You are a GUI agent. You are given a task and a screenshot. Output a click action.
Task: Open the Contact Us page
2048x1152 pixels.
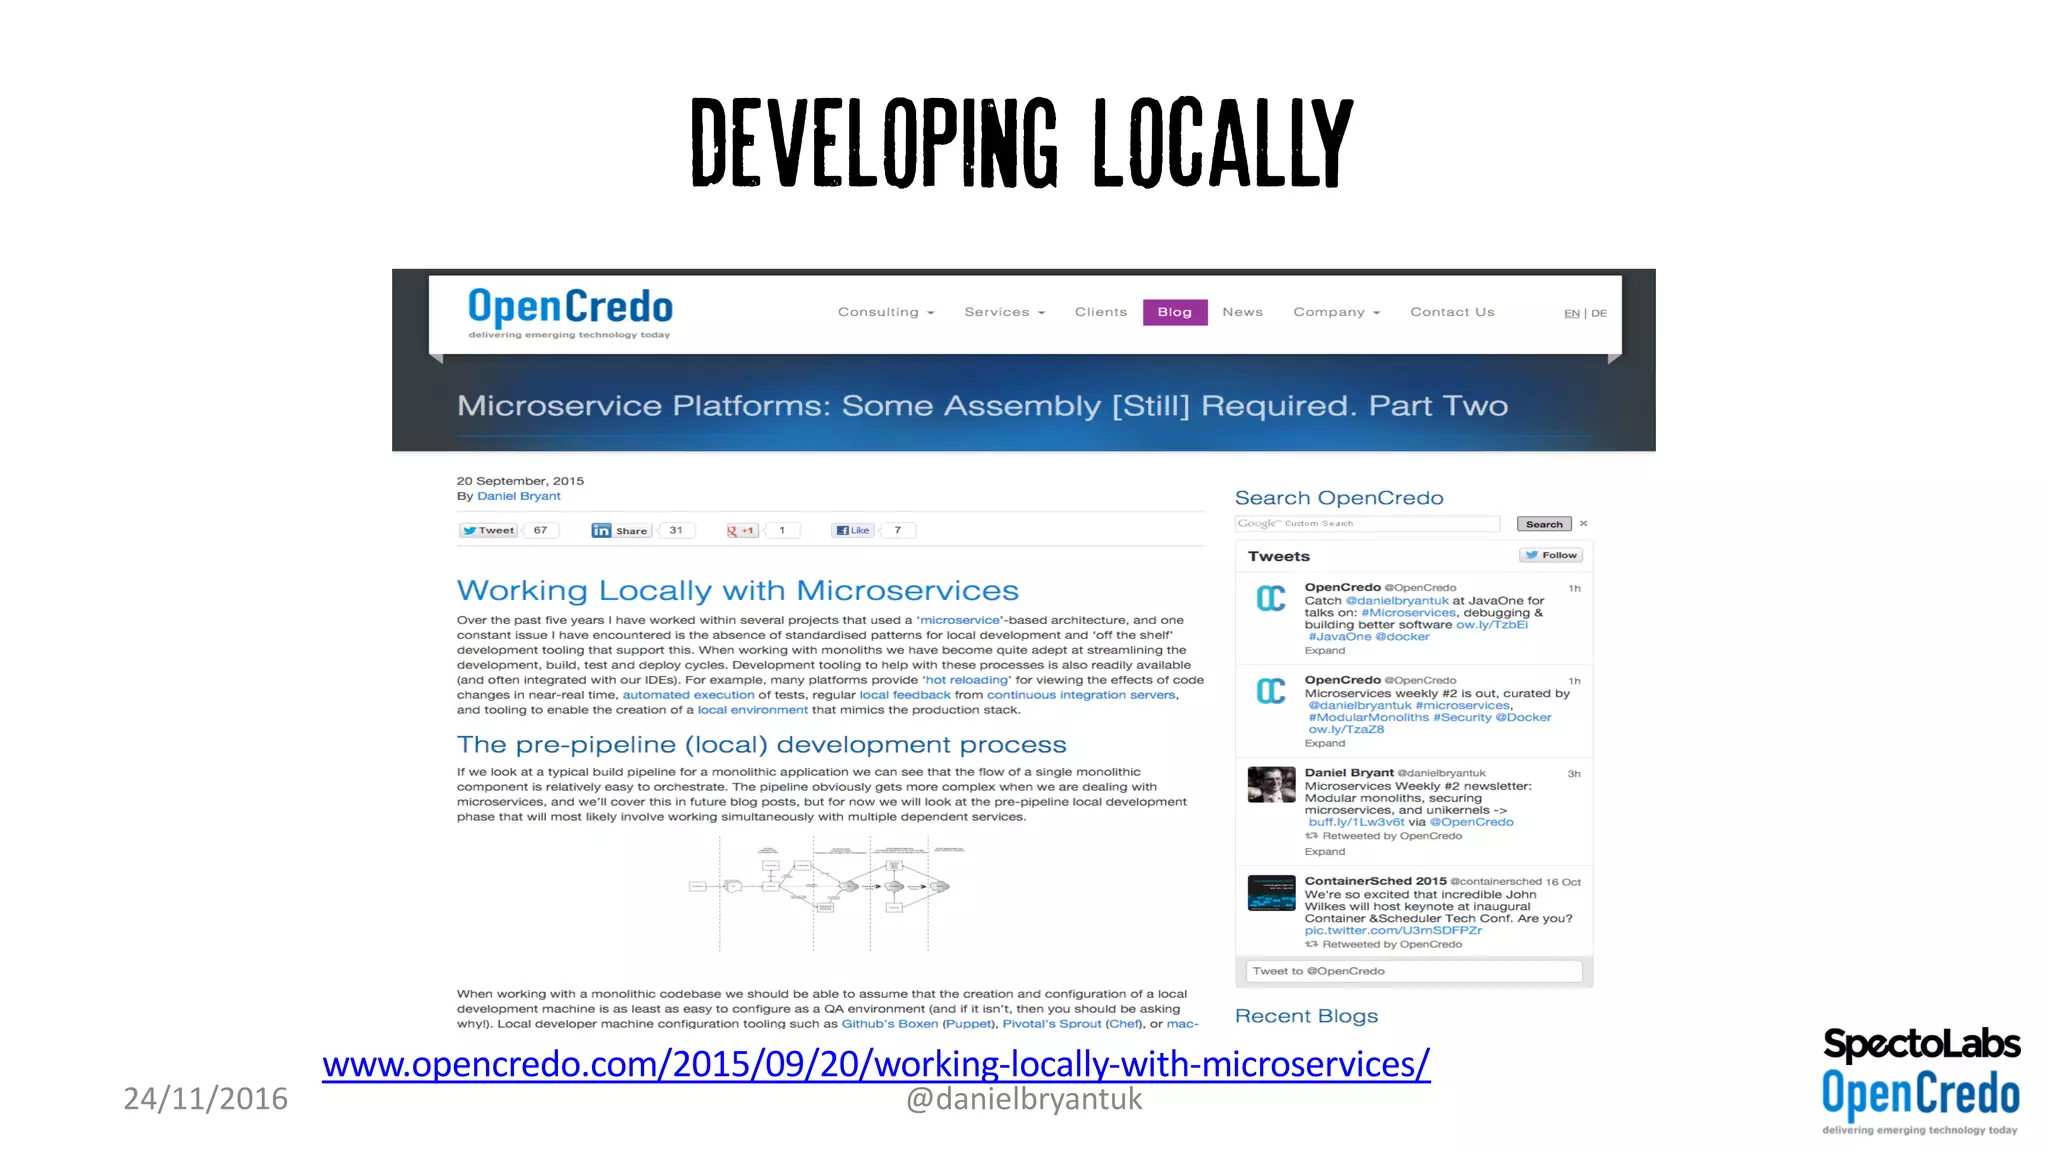(x=1452, y=312)
